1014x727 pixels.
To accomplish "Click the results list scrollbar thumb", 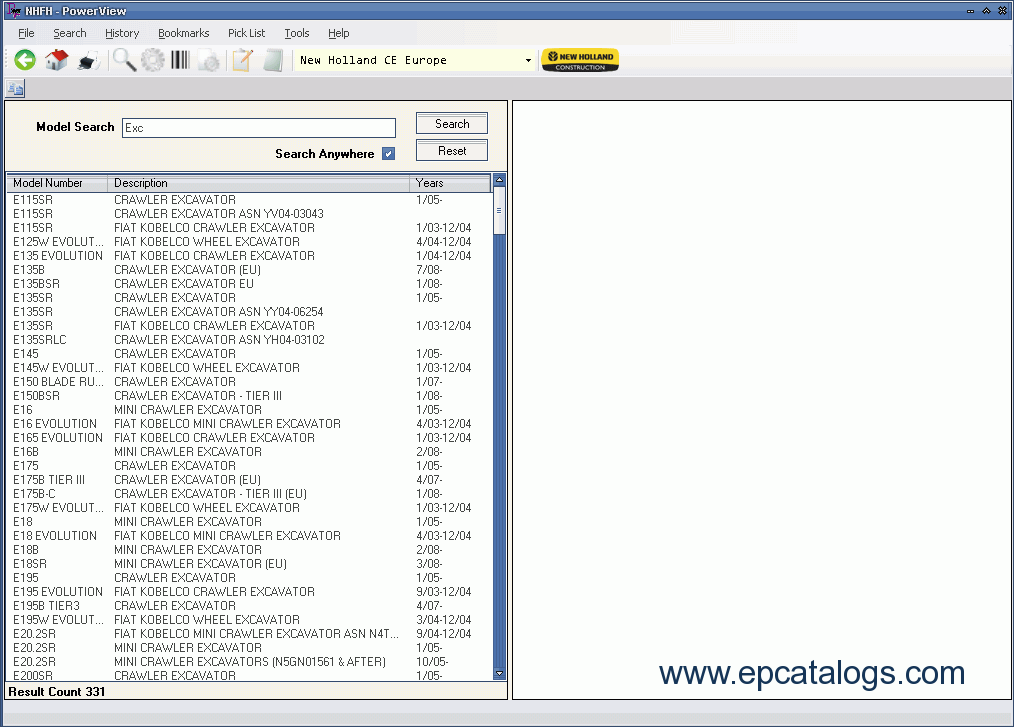I will coord(499,211).
